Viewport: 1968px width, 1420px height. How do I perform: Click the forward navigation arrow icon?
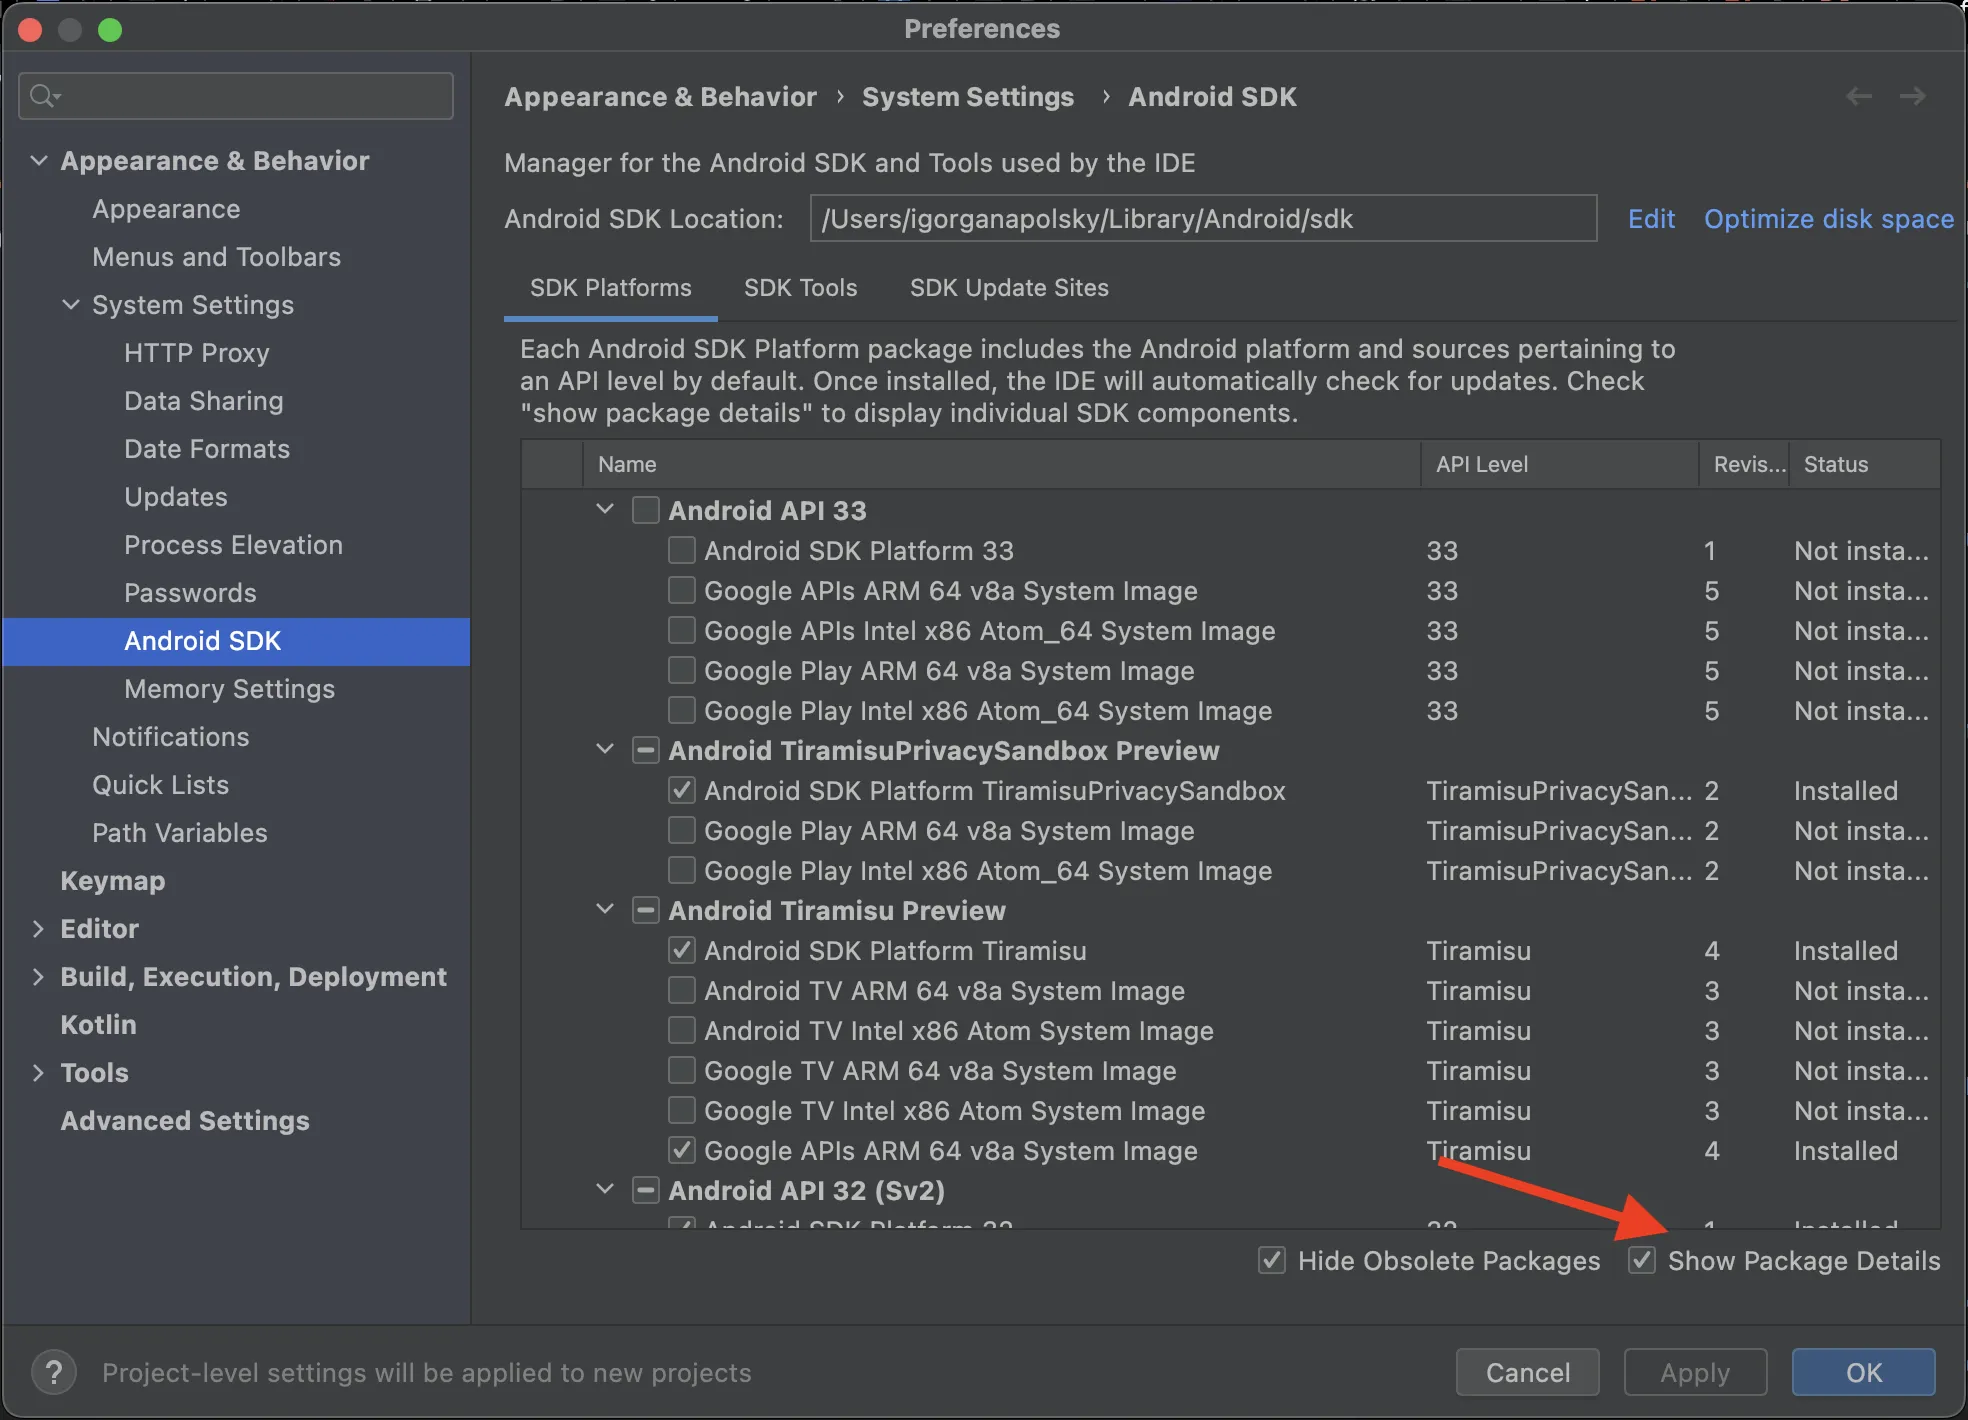tap(1912, 96)
